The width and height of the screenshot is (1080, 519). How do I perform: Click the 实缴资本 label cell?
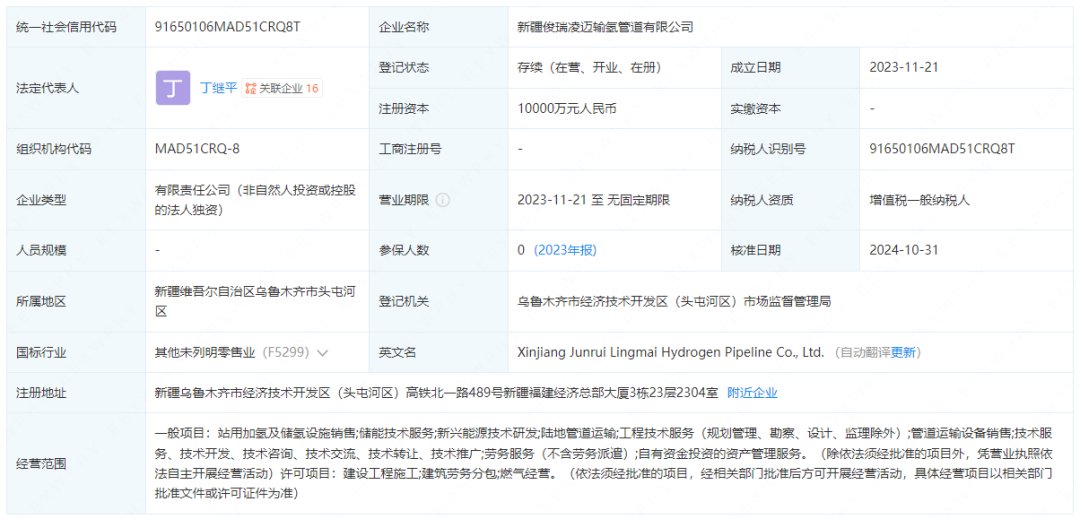[x=791, y=108]
